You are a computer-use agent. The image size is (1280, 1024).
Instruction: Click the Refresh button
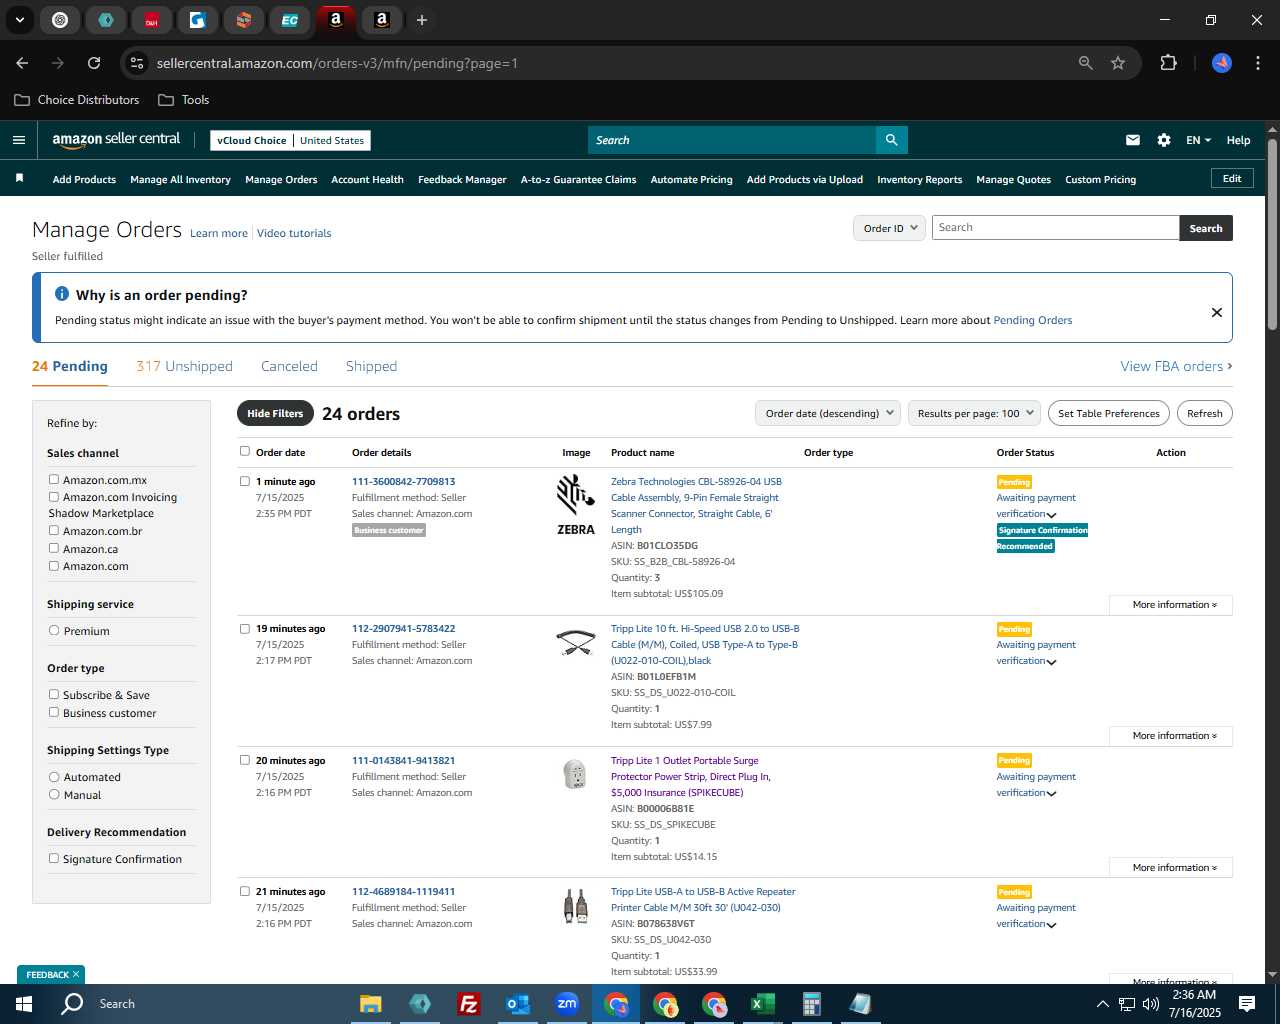coord(1204,413)
